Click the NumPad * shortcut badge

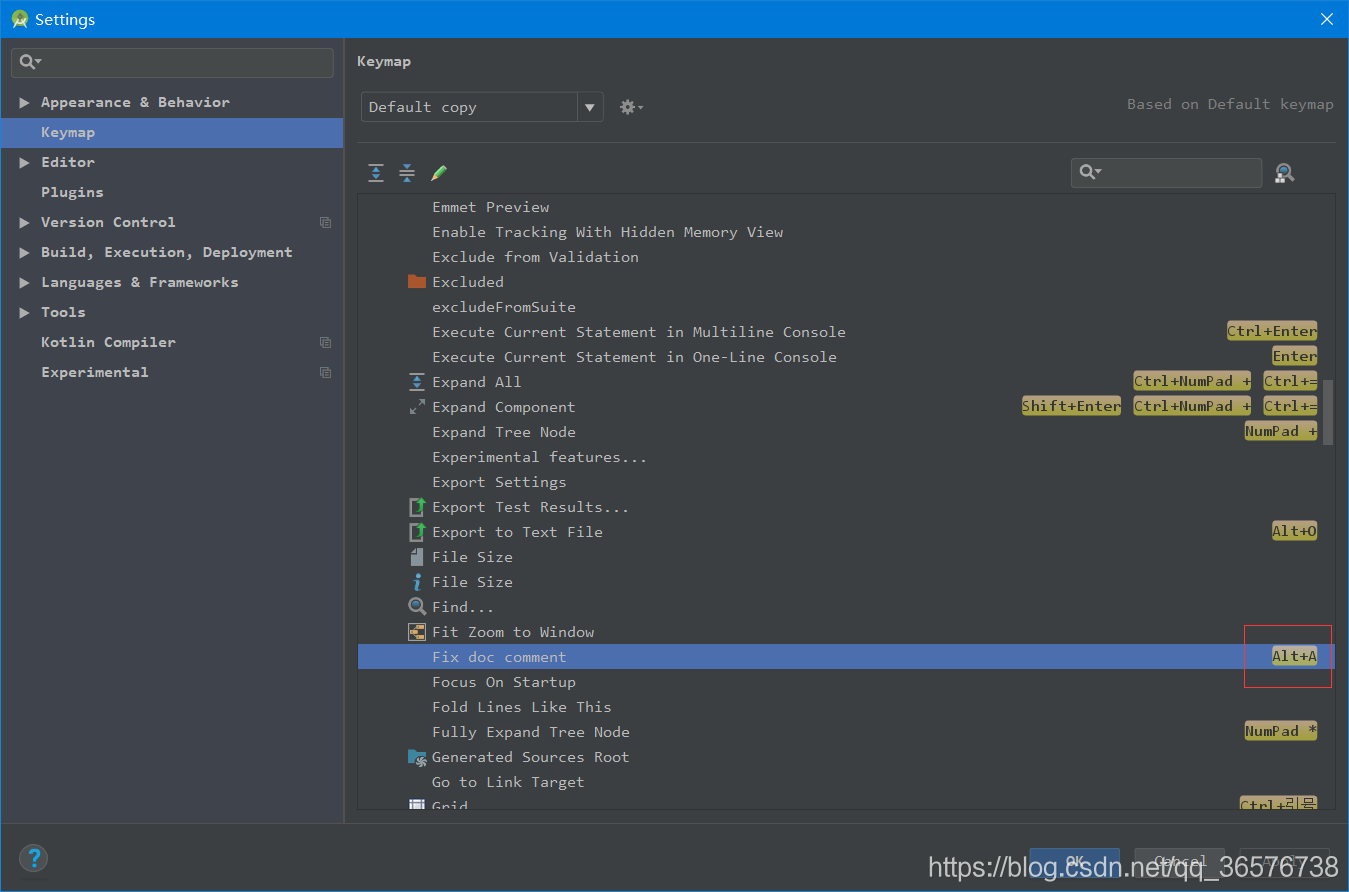click(x=1281, y=731)
